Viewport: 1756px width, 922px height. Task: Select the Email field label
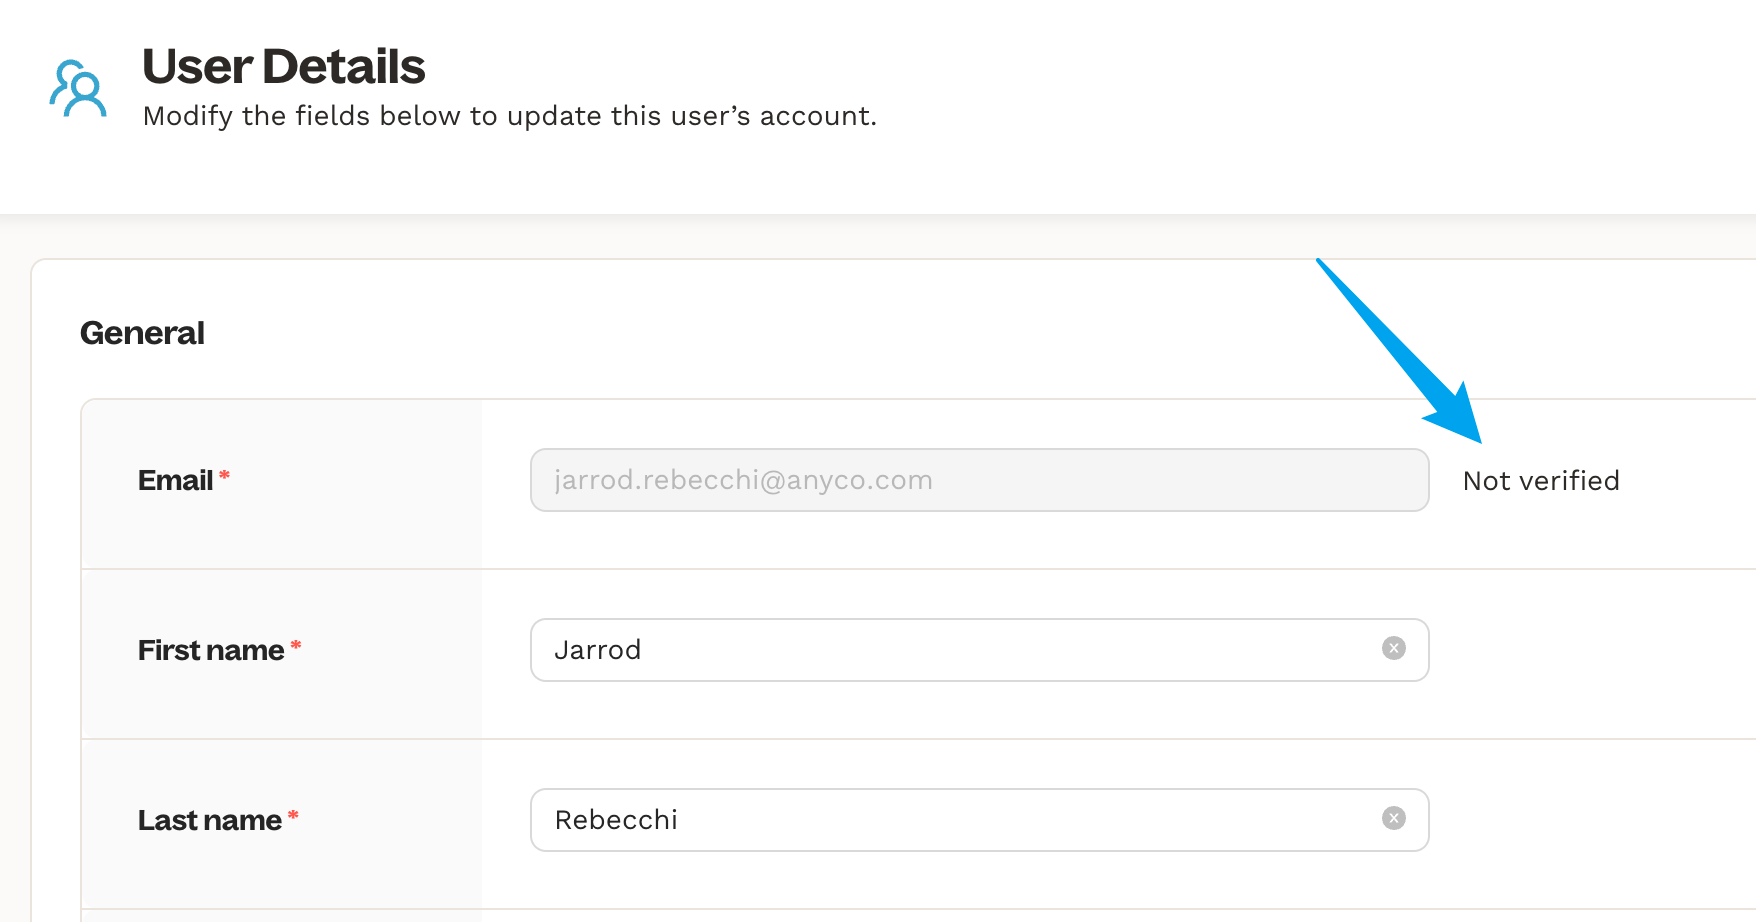[175, 481]
